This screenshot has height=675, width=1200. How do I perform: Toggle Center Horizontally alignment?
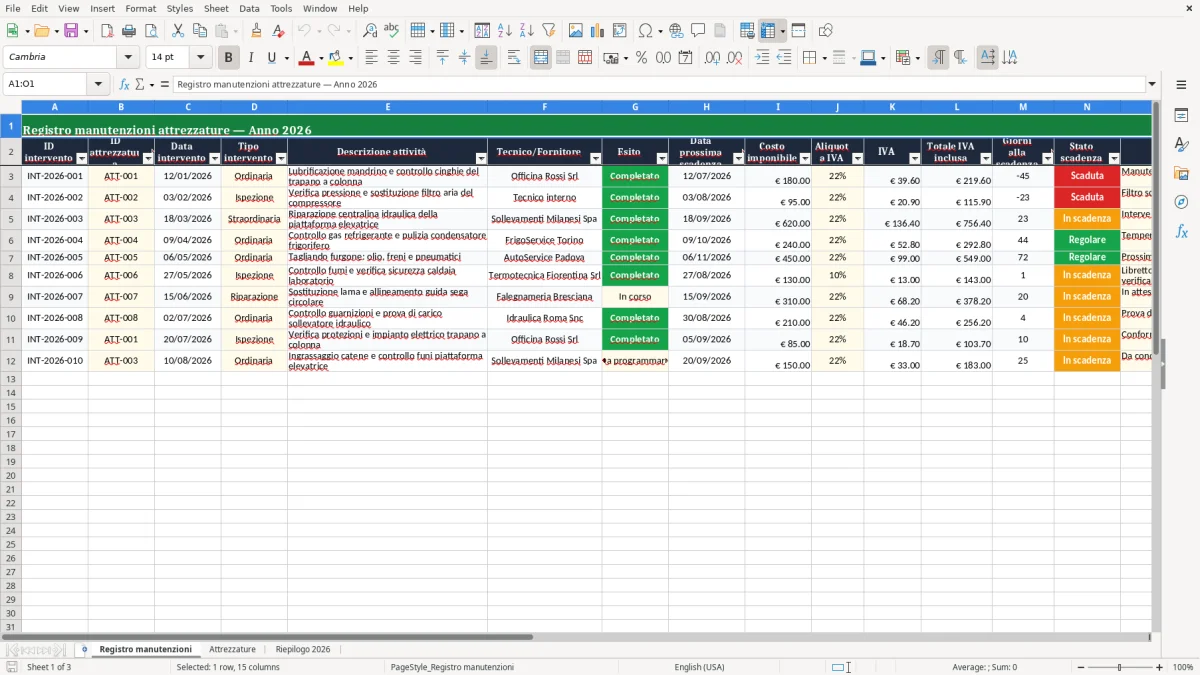pos(393,57)
